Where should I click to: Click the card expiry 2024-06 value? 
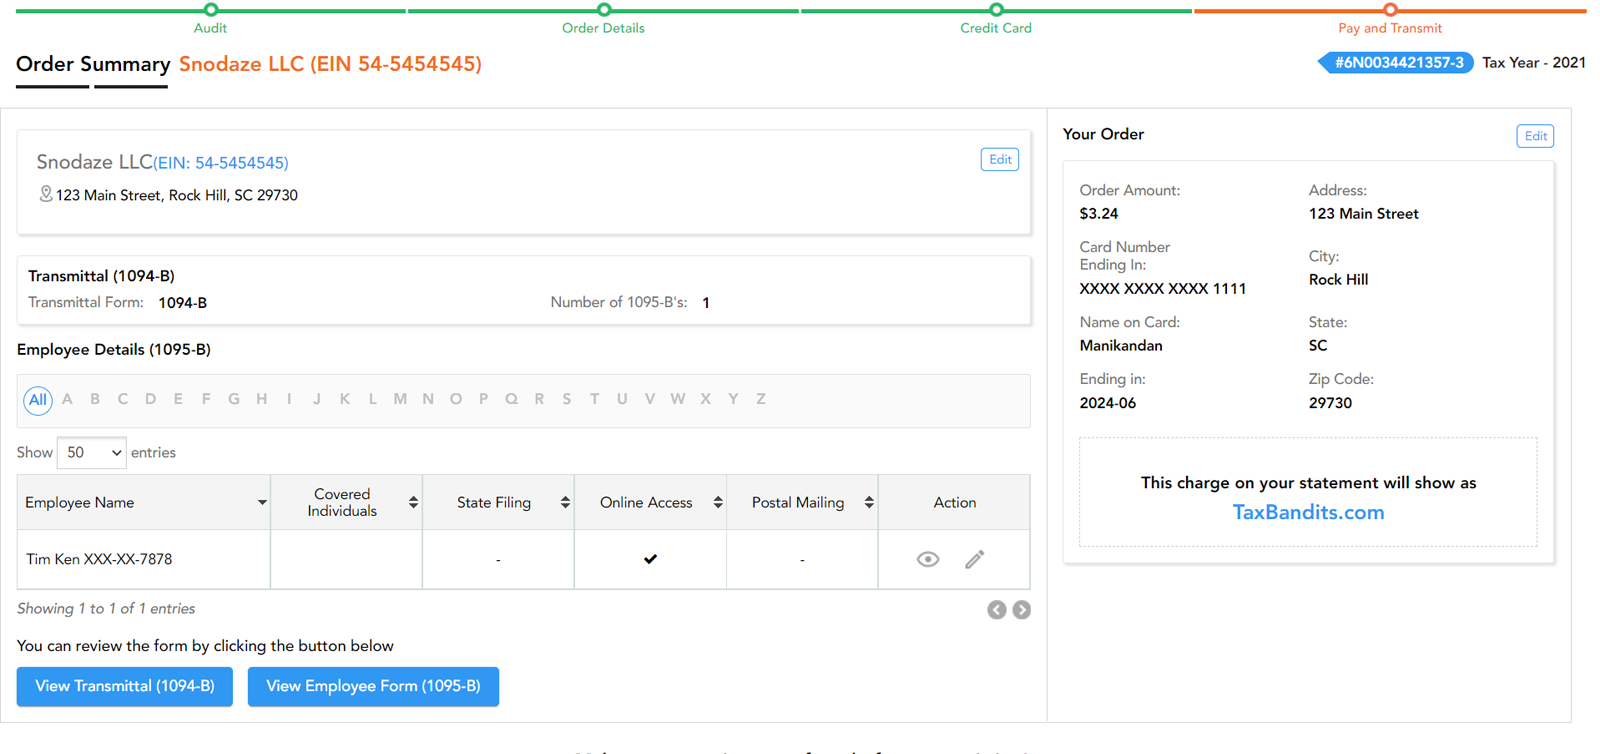[1108, 403]
